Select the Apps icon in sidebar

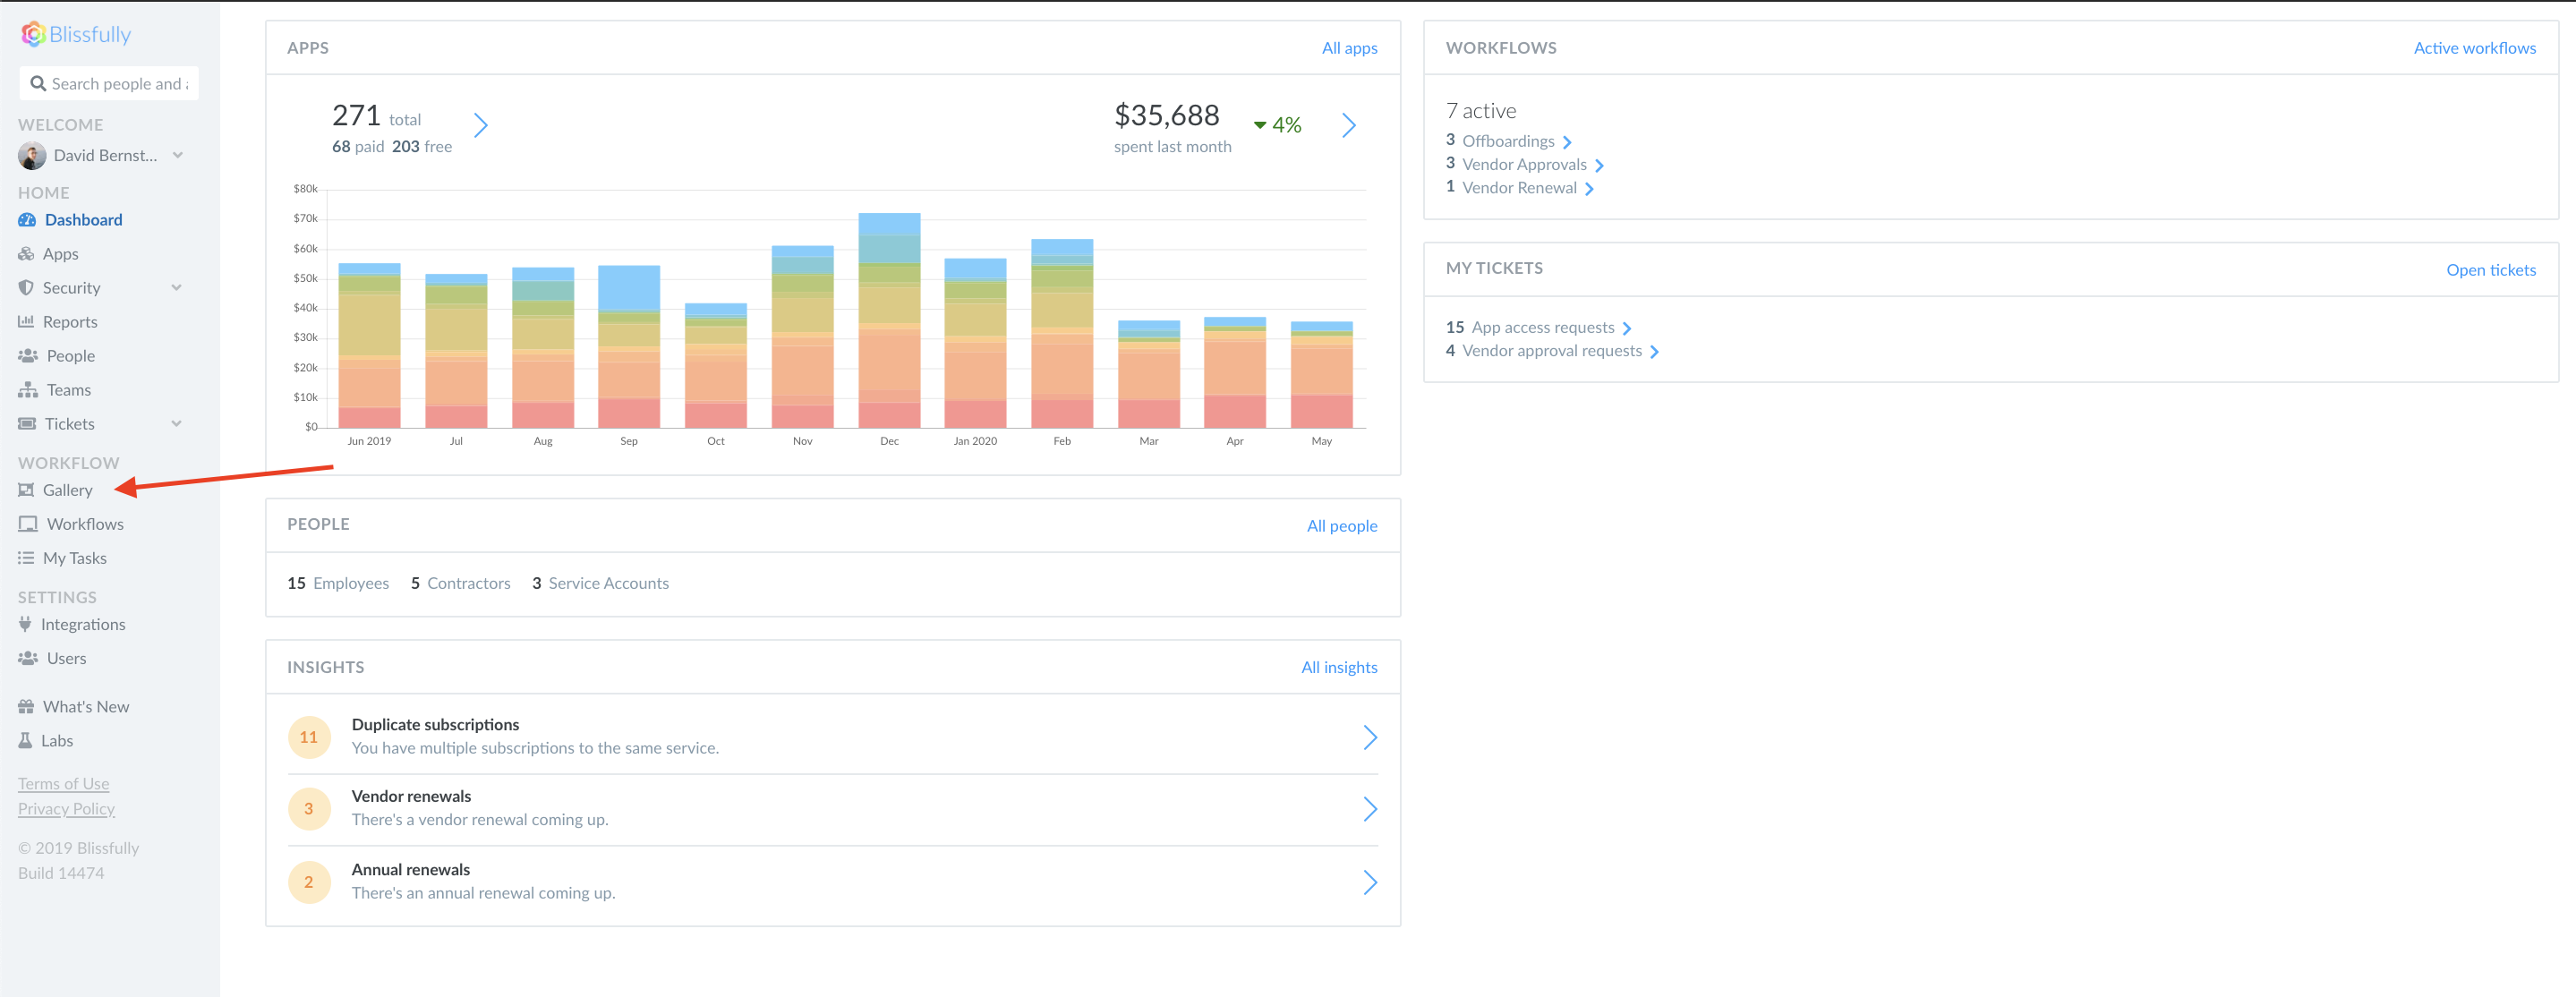pyautogui.click(x=26, y=253)
